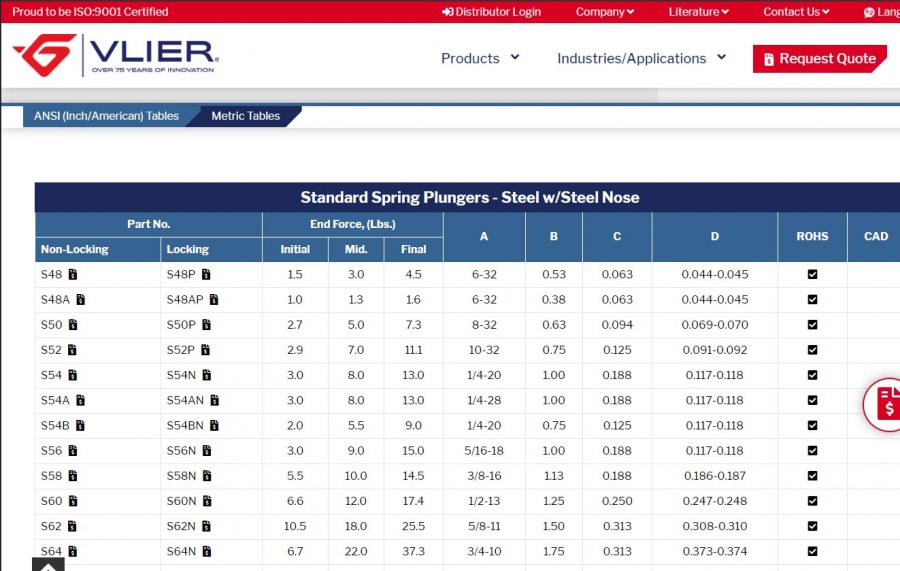Open the document icon beside S54N

207,375
